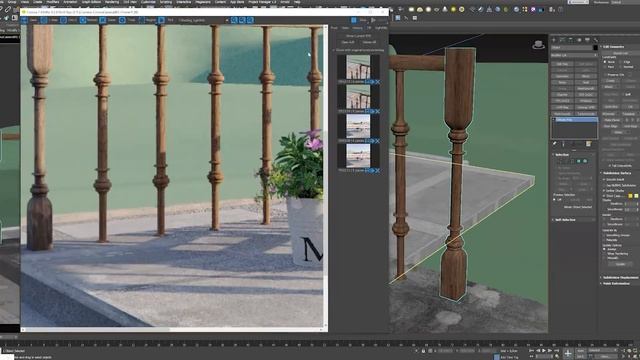This screenshot has width=640, height=360.
Task: Click the hat-shaped icon in viewport corner
Action: (538, 44)
